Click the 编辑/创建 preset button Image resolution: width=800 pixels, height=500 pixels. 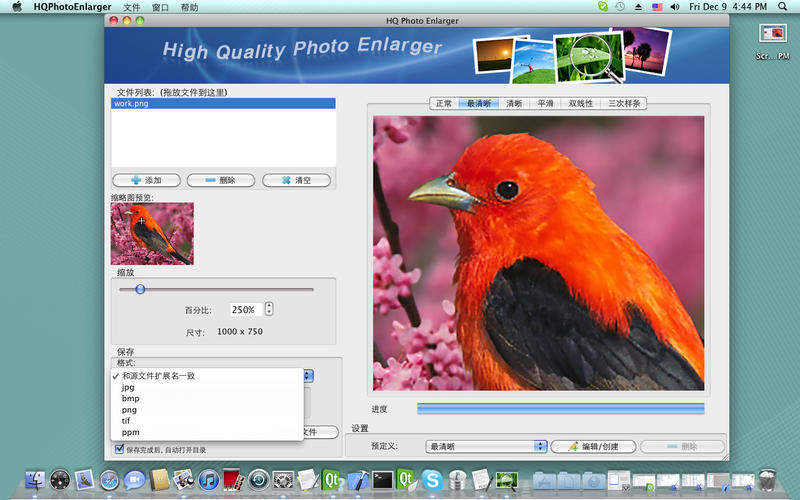(x=593, y=446)
